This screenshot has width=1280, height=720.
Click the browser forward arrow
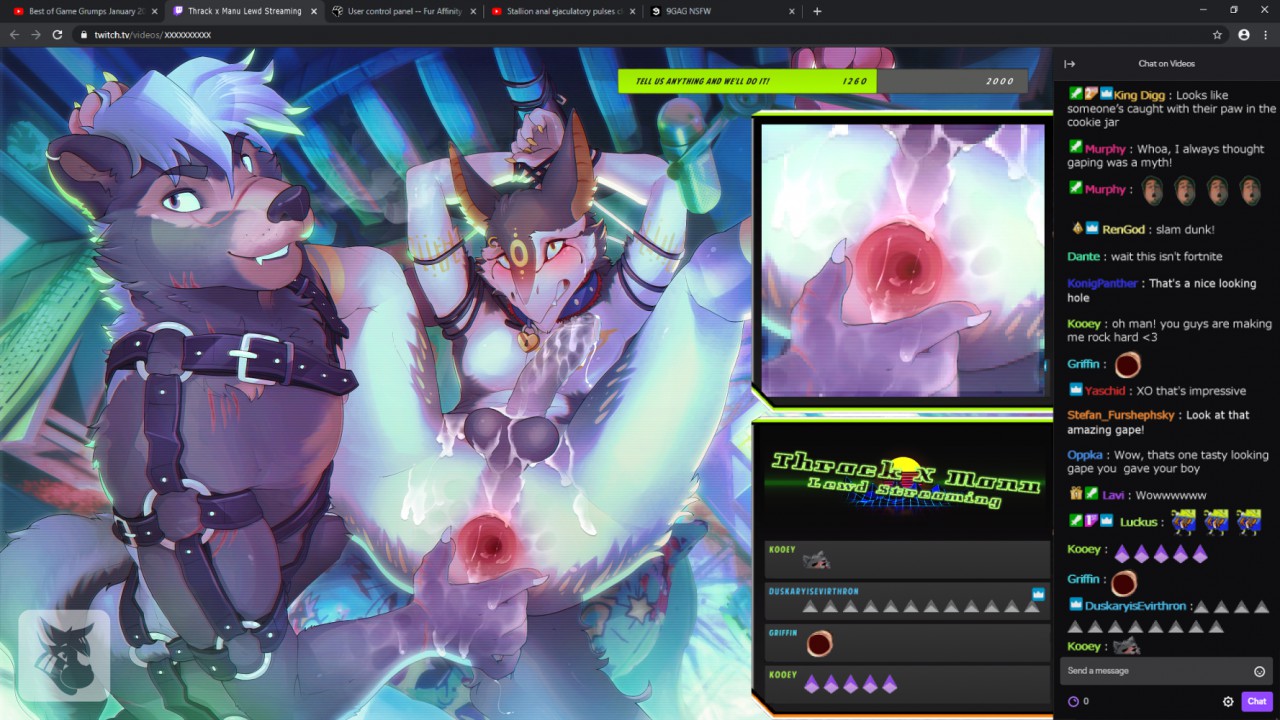[36, 34]
